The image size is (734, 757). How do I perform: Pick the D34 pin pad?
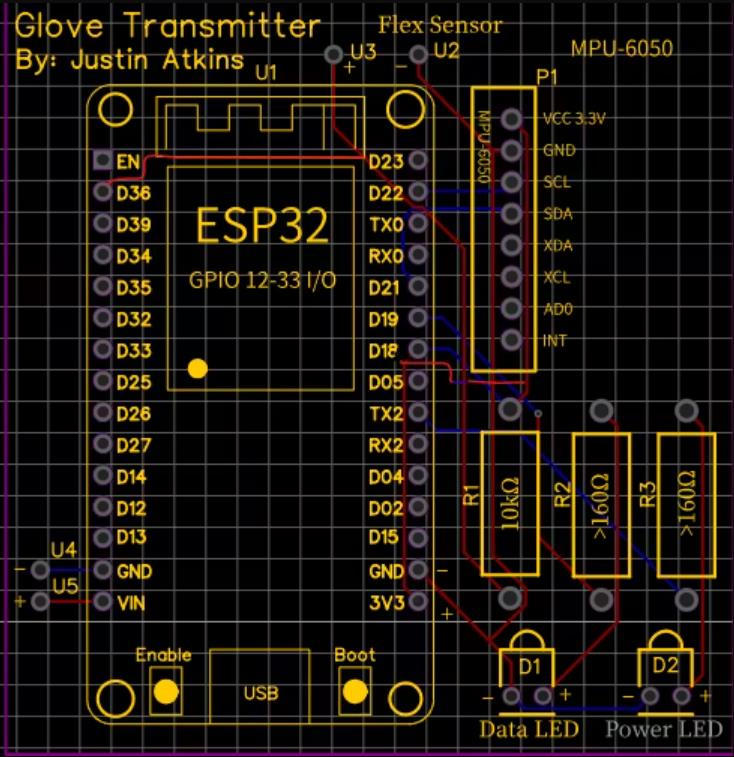coord(102,254)
